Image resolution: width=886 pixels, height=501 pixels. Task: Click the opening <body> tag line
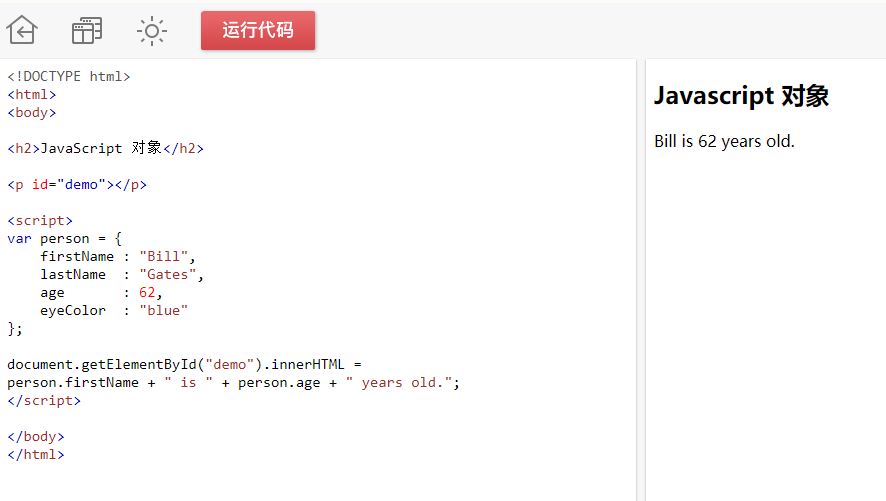coord(32,112)
